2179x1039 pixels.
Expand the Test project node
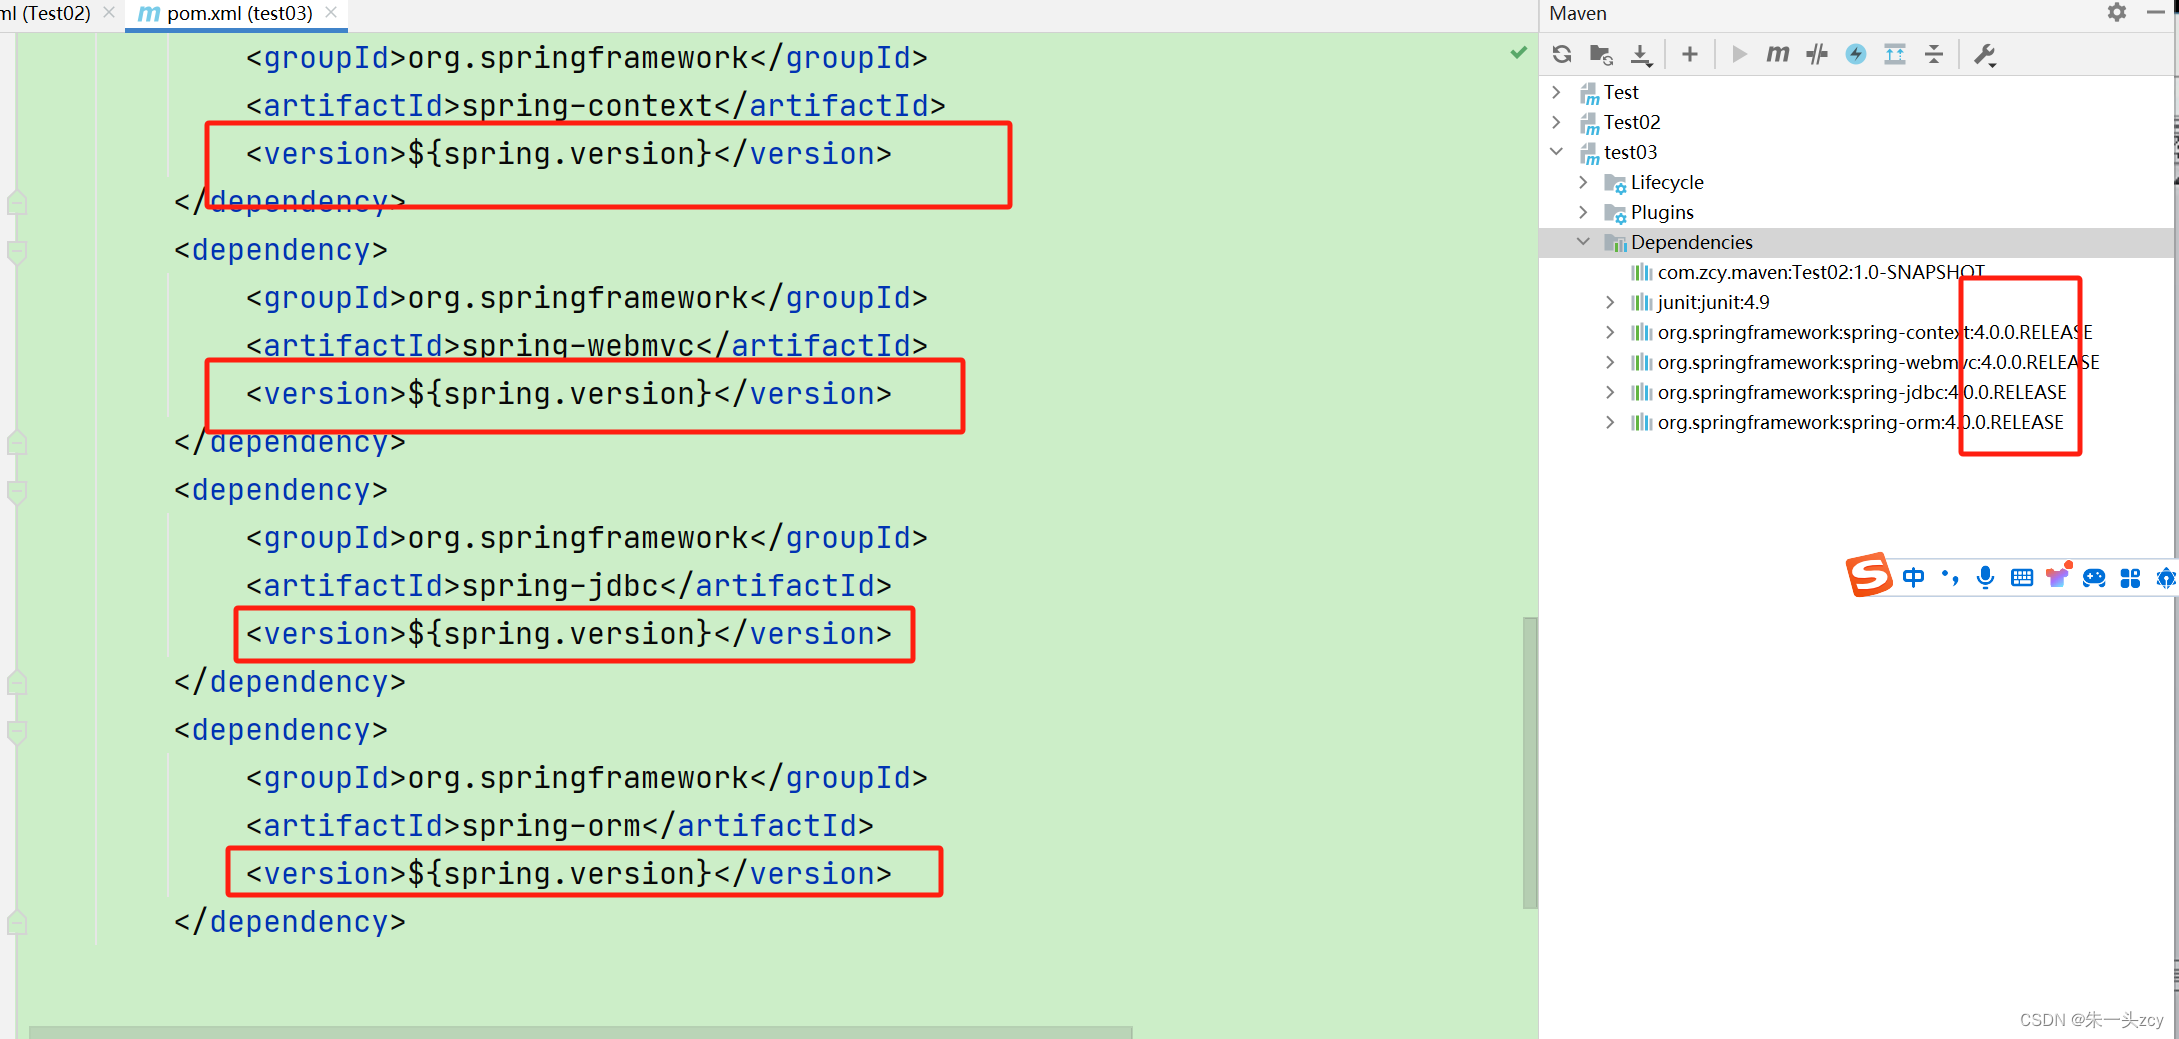[x=1556, y=92]
